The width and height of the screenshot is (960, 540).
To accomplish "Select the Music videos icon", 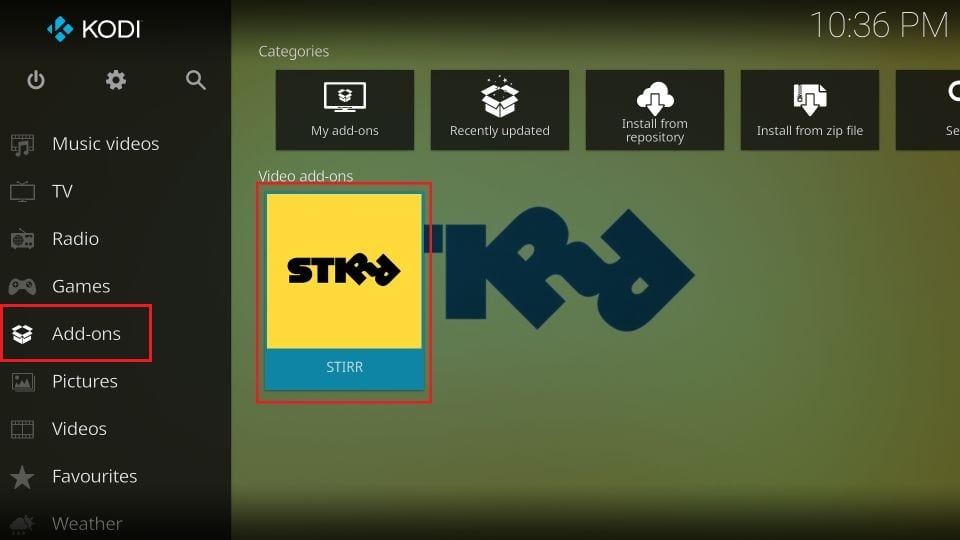I will [23, 145].
